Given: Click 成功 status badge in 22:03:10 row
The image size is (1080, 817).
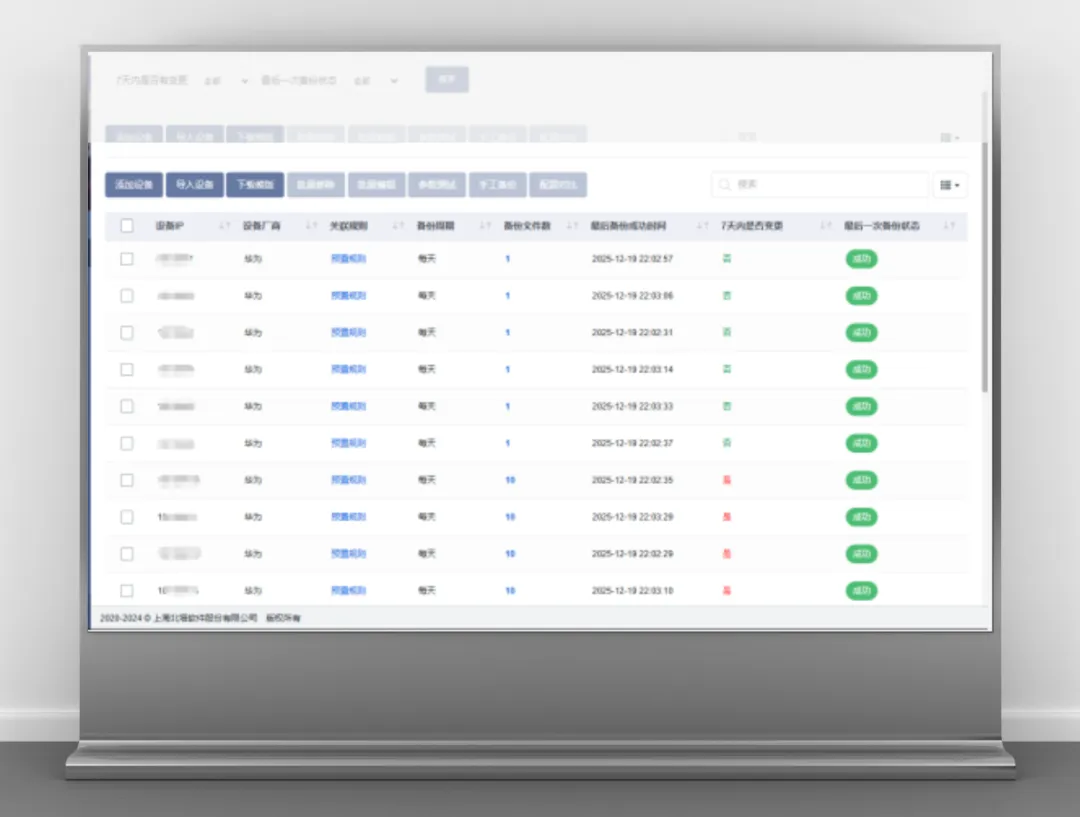Looking at the screenshot, I should [x=862, y=590].
